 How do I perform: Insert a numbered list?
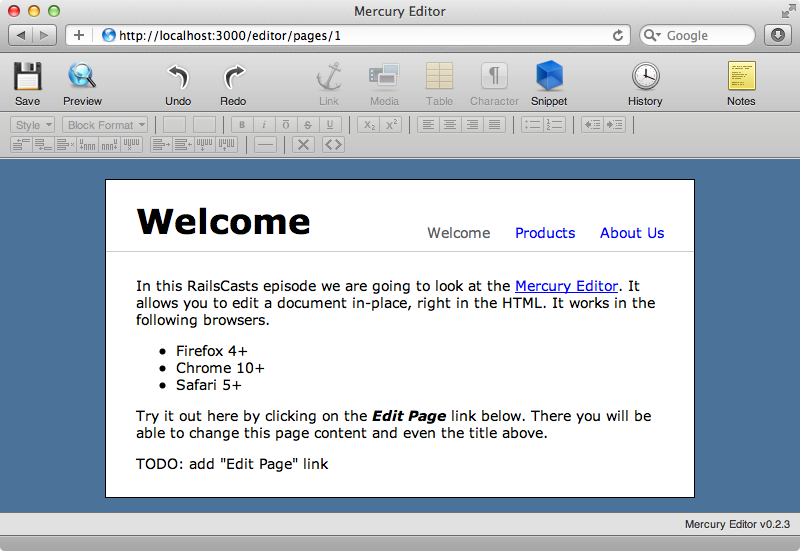[555, 125]
